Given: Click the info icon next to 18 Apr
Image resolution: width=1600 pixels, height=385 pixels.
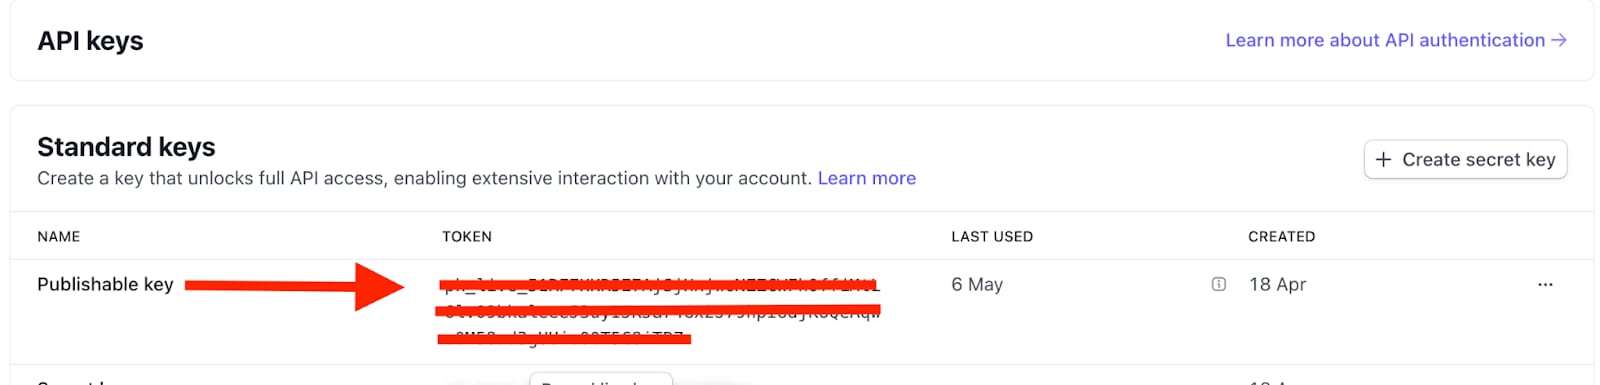Looking at the screenshot, I should pos(1218,284).
